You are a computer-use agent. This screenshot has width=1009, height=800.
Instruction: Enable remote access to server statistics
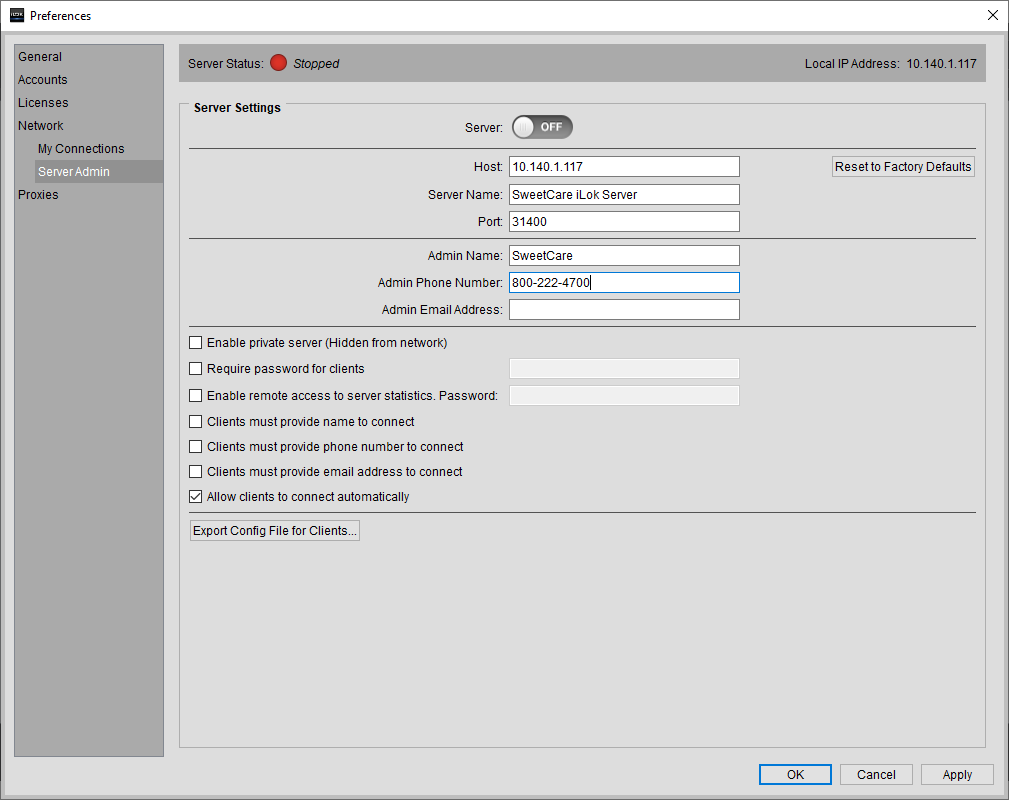(195, 395)
